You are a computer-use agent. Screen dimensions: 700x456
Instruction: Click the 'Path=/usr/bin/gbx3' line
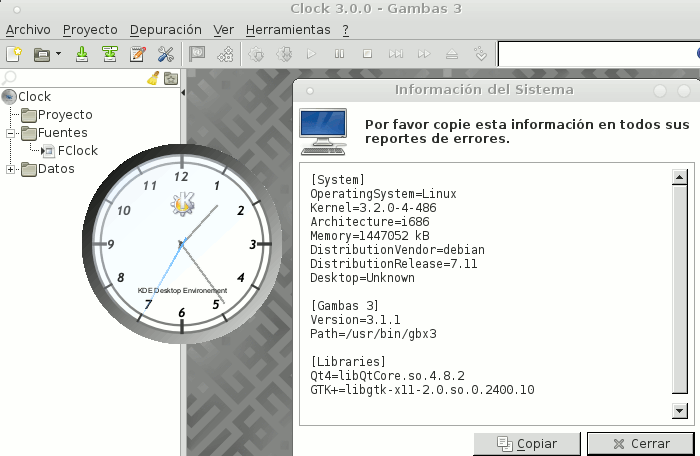[x=373, y=334]
